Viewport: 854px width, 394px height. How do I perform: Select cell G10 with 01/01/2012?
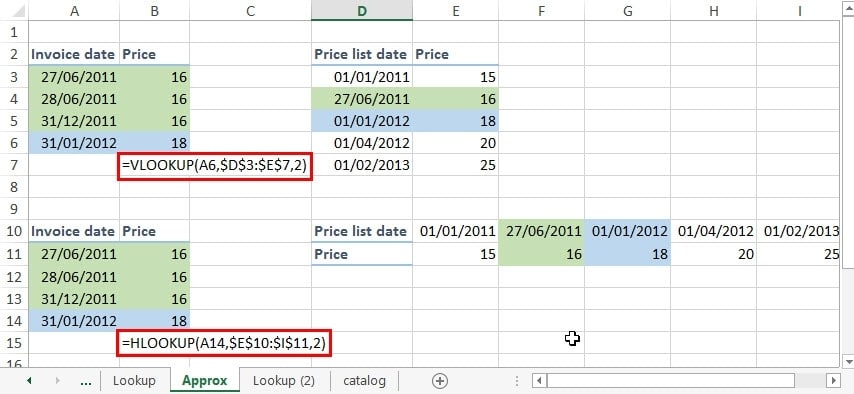[627, 231]
